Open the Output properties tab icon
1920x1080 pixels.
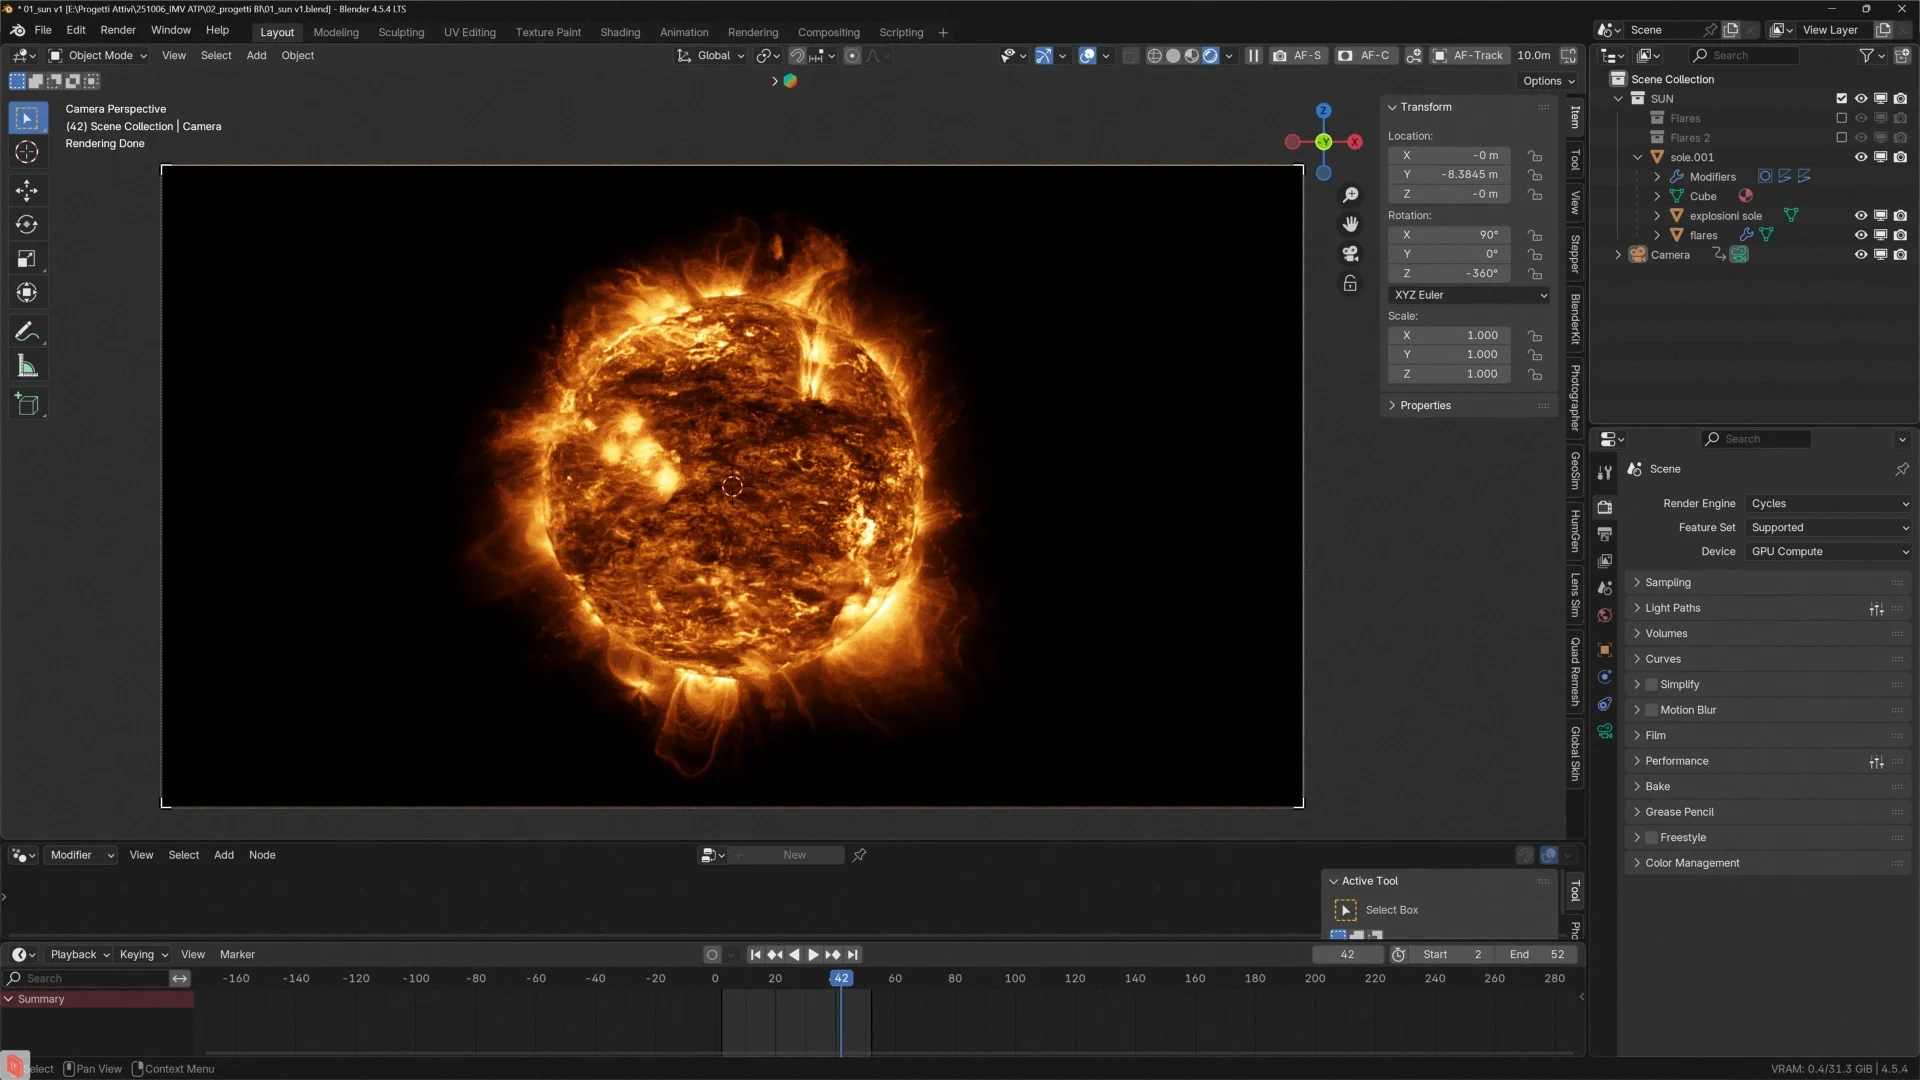1605,534
